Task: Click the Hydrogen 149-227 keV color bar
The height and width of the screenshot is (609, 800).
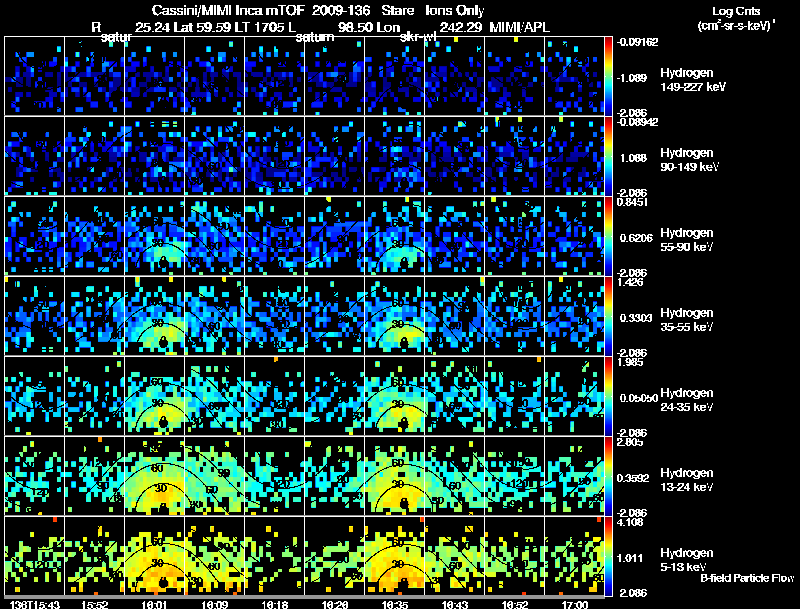Action: [x=608, y=76]
